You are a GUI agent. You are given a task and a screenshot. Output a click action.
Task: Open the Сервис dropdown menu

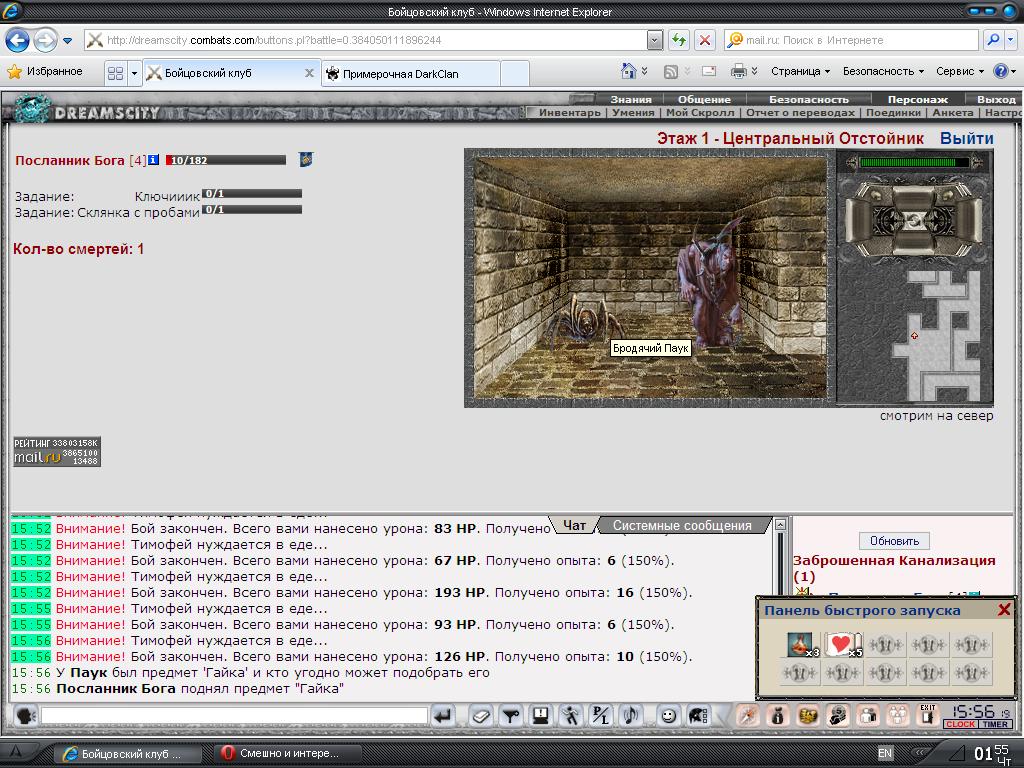click(959, 71)
